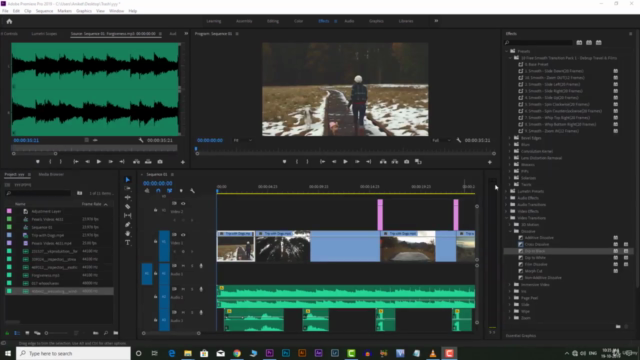Toggle Snap in timeline (magnet icon)

158,191
